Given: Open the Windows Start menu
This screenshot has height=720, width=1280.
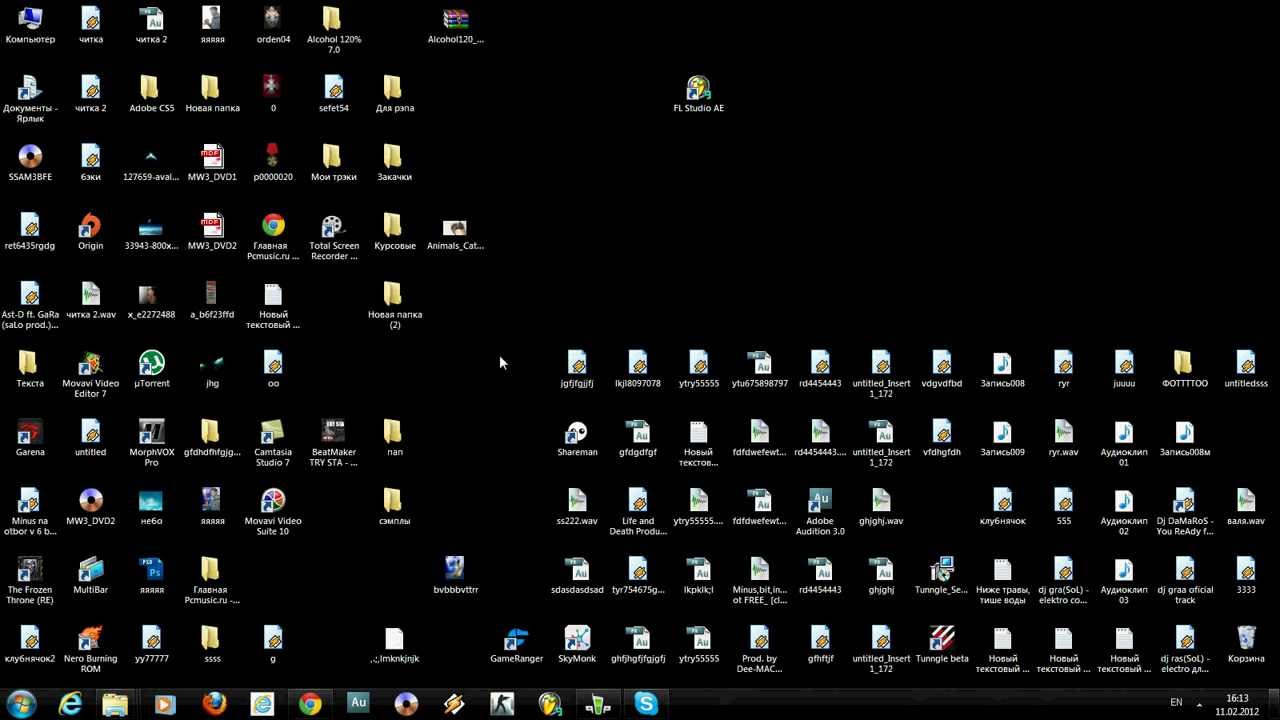Looking at the screenshot, I should [21, 704].
